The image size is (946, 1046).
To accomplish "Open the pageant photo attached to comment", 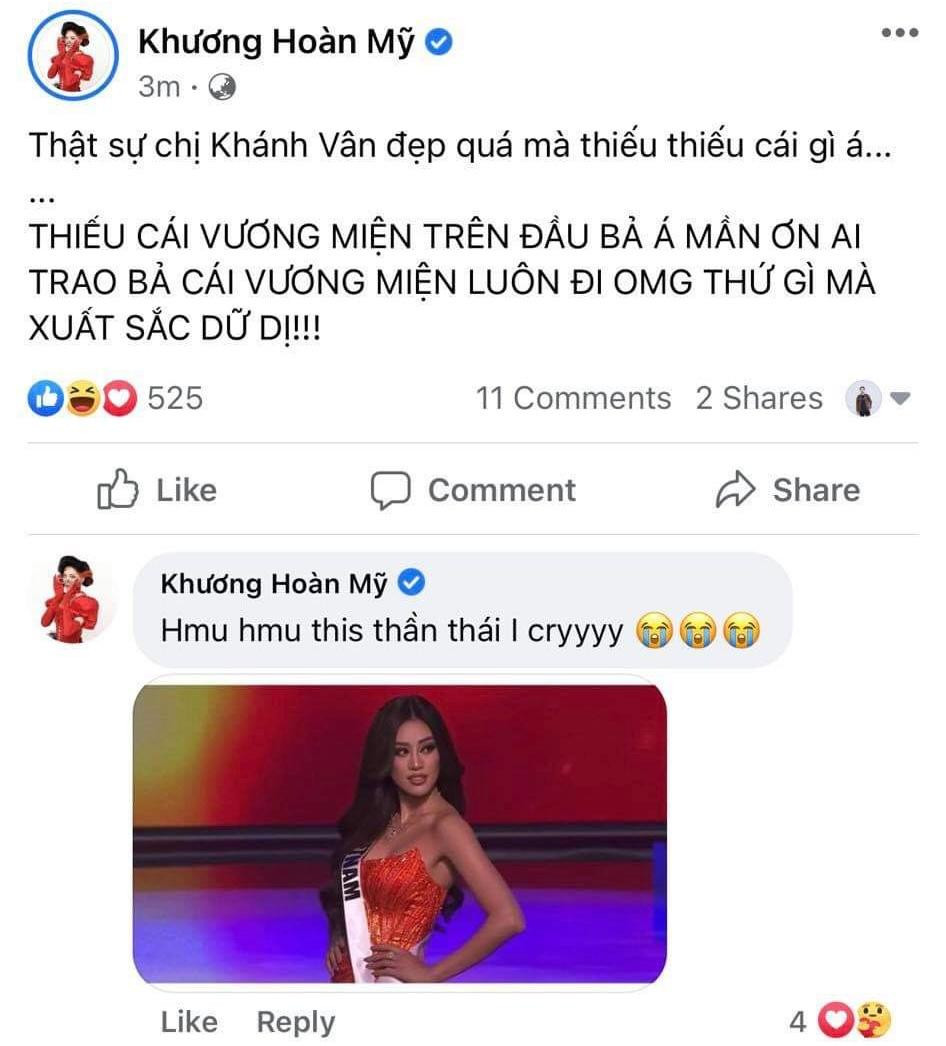I will 400,833.
